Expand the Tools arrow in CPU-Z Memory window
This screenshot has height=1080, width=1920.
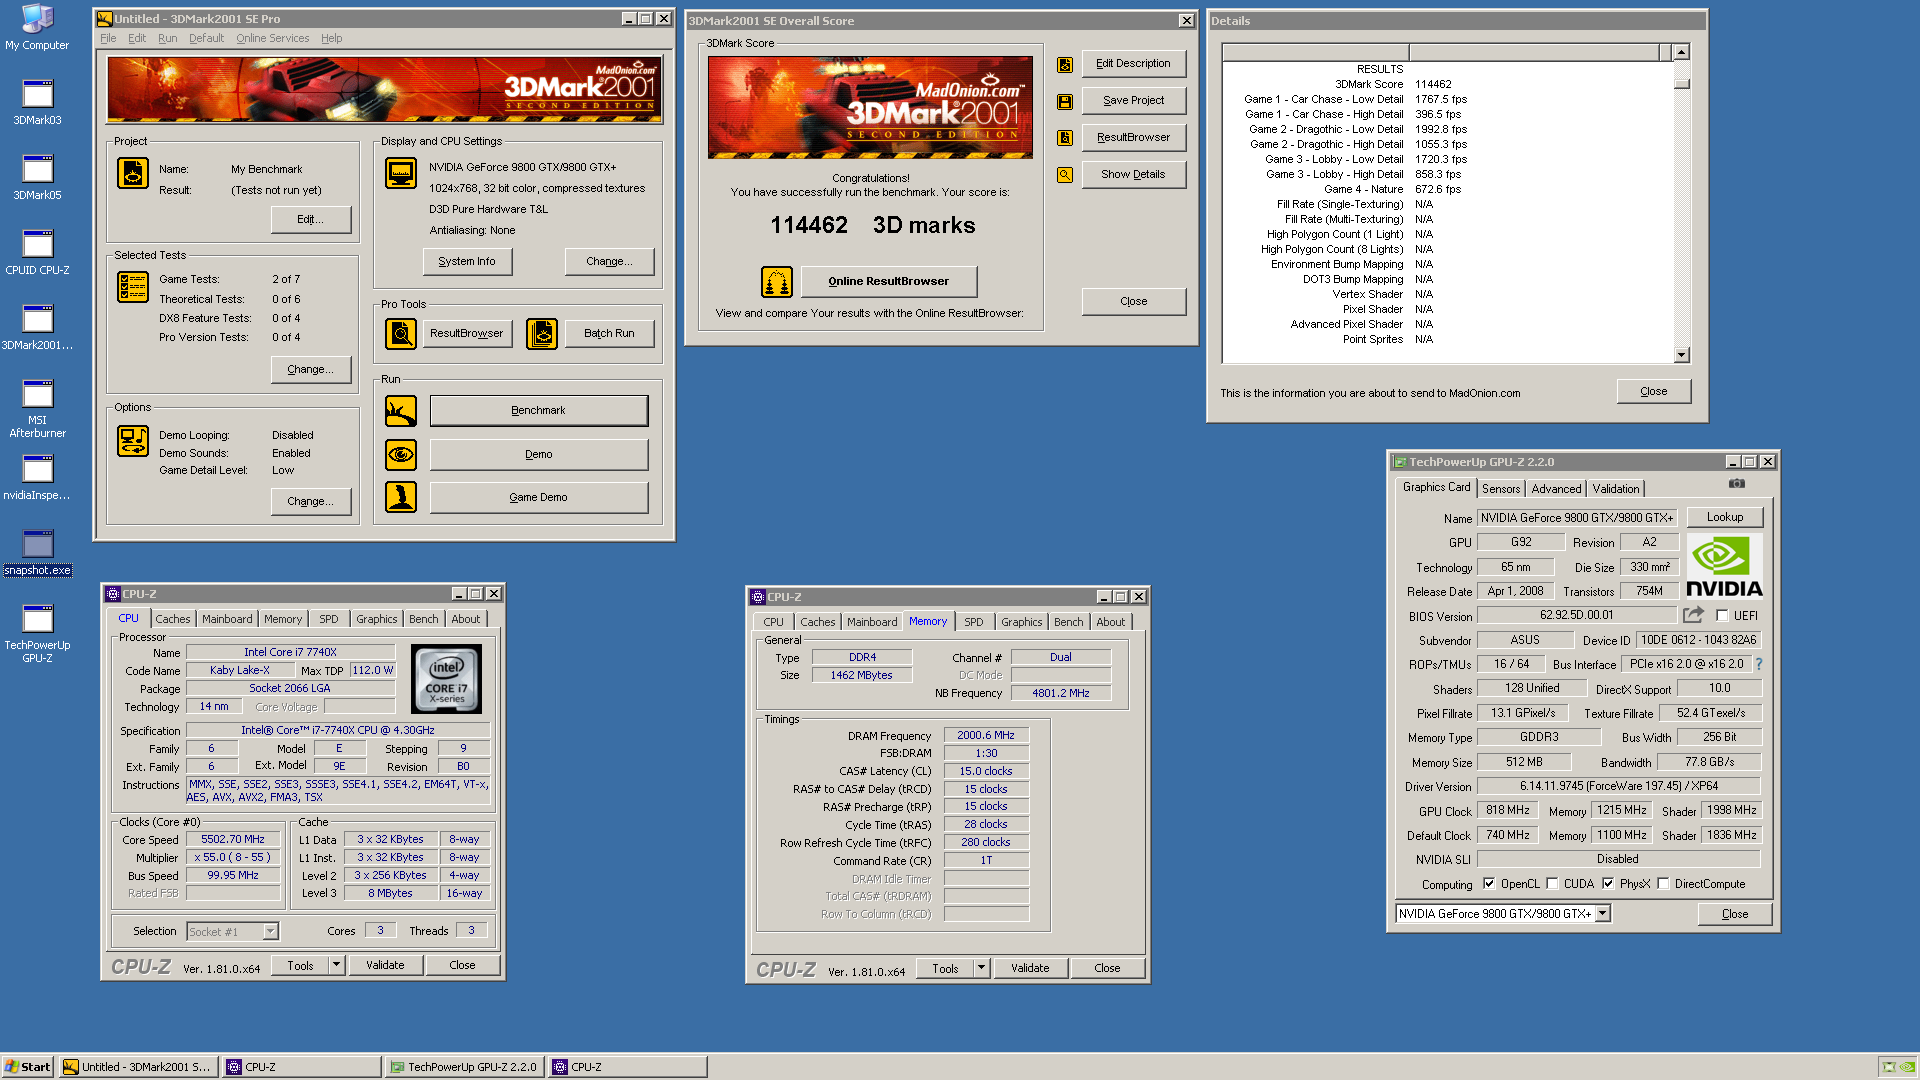(x=982, y=968)
